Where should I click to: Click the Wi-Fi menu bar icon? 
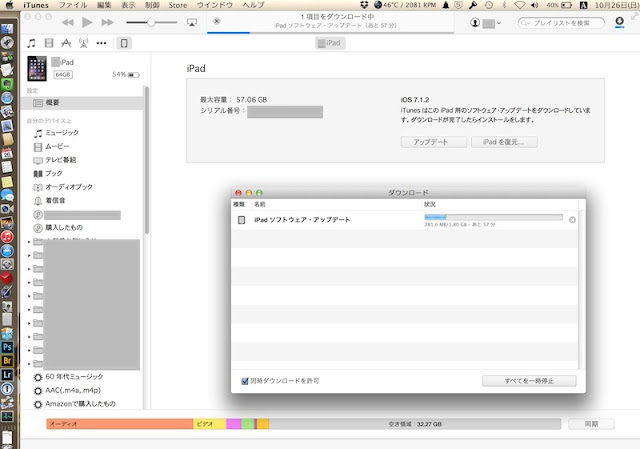(519, 5)
